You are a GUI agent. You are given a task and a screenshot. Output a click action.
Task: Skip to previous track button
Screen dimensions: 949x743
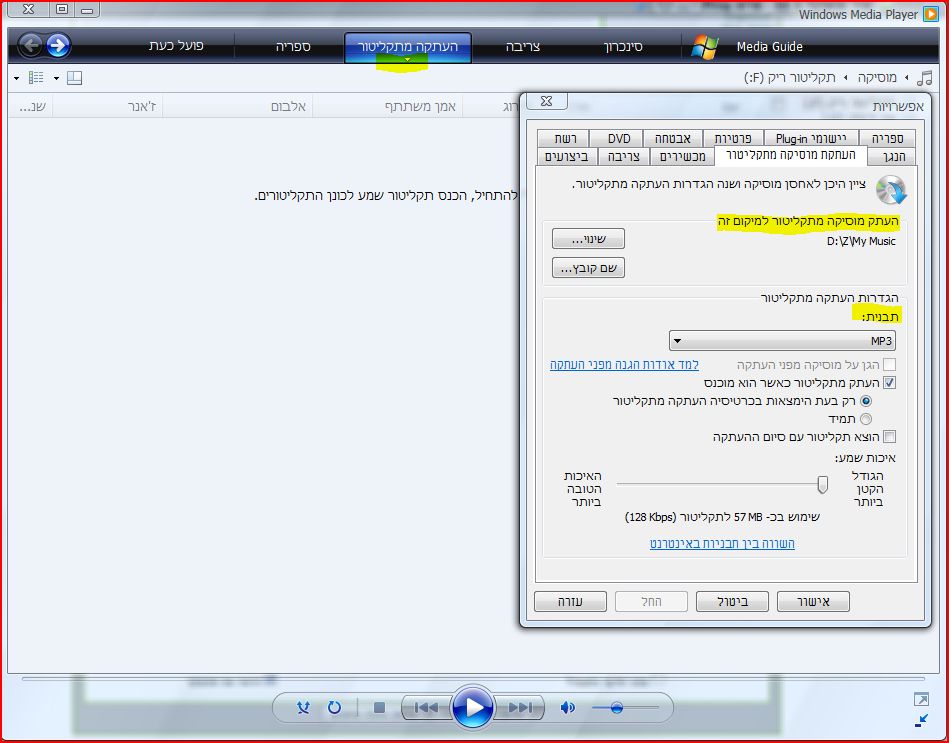point(426,707)
